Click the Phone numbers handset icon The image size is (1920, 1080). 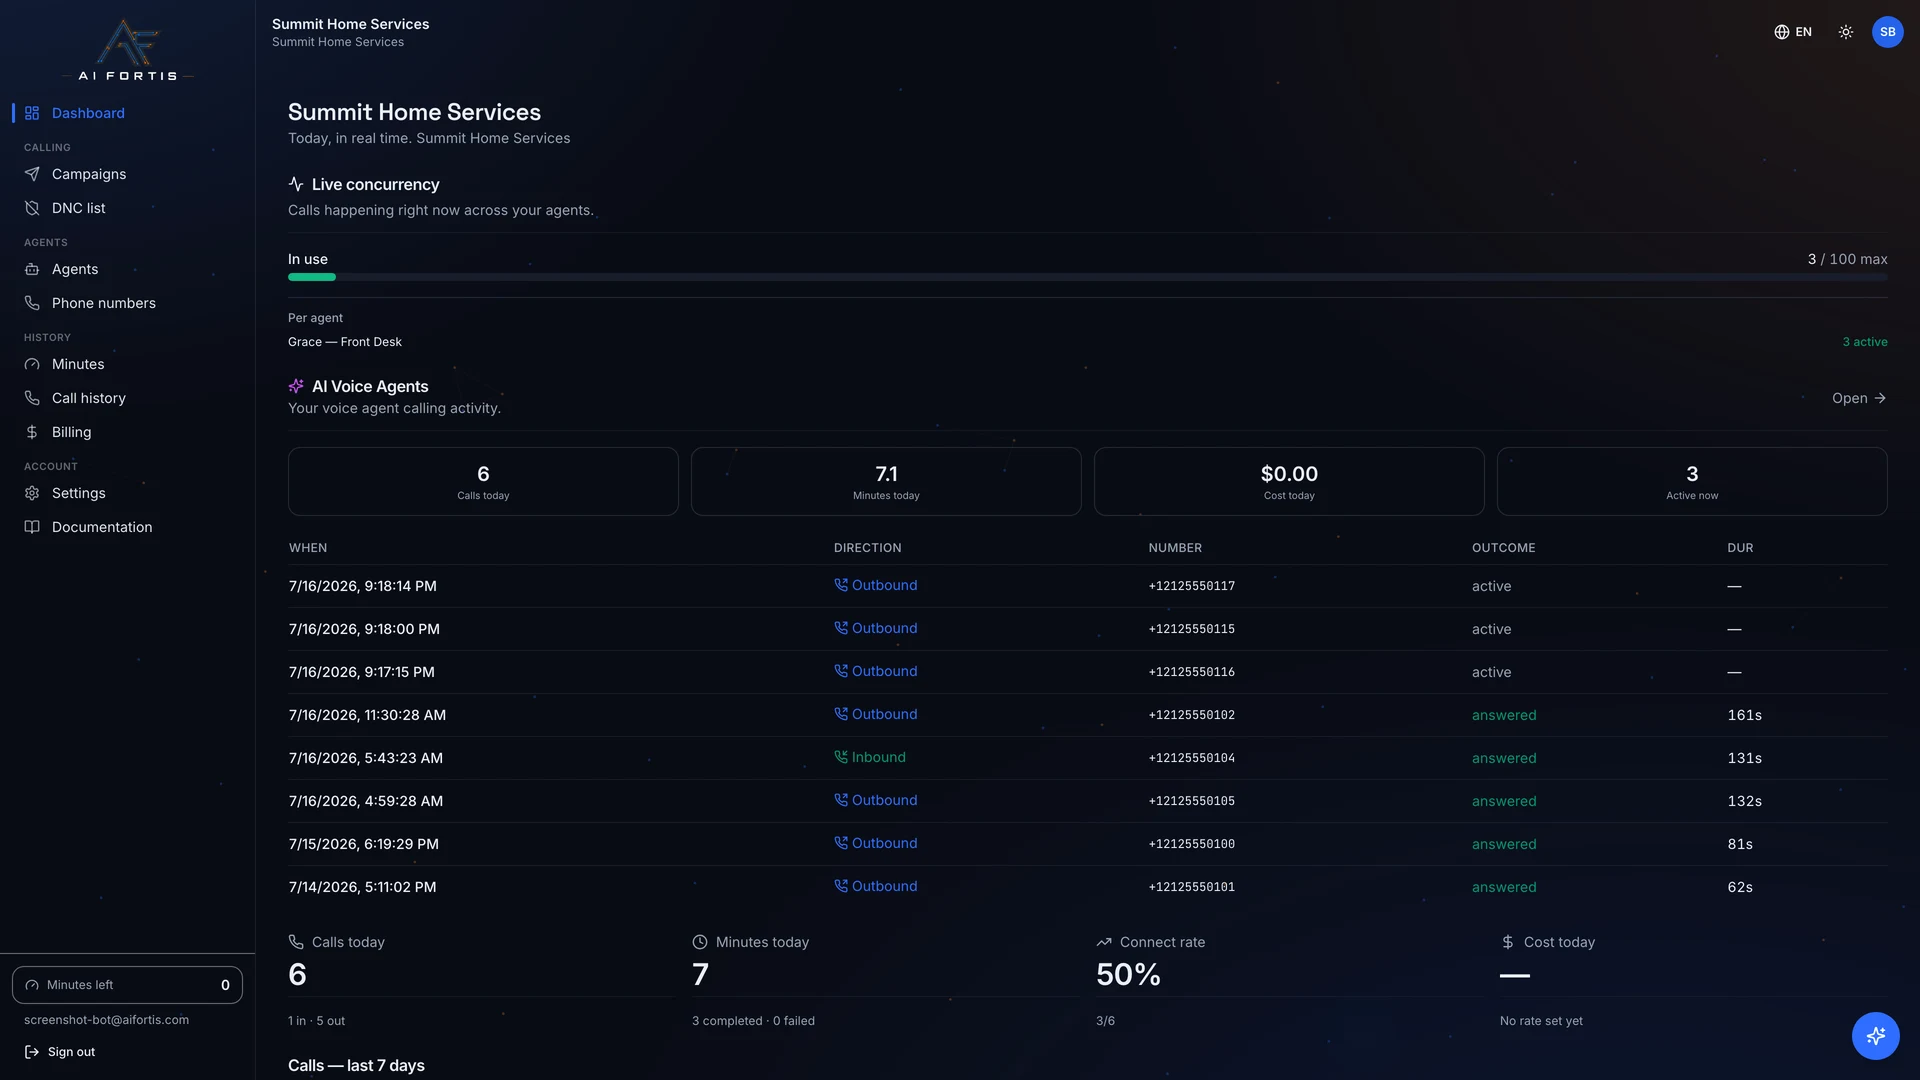pos(32,303)
